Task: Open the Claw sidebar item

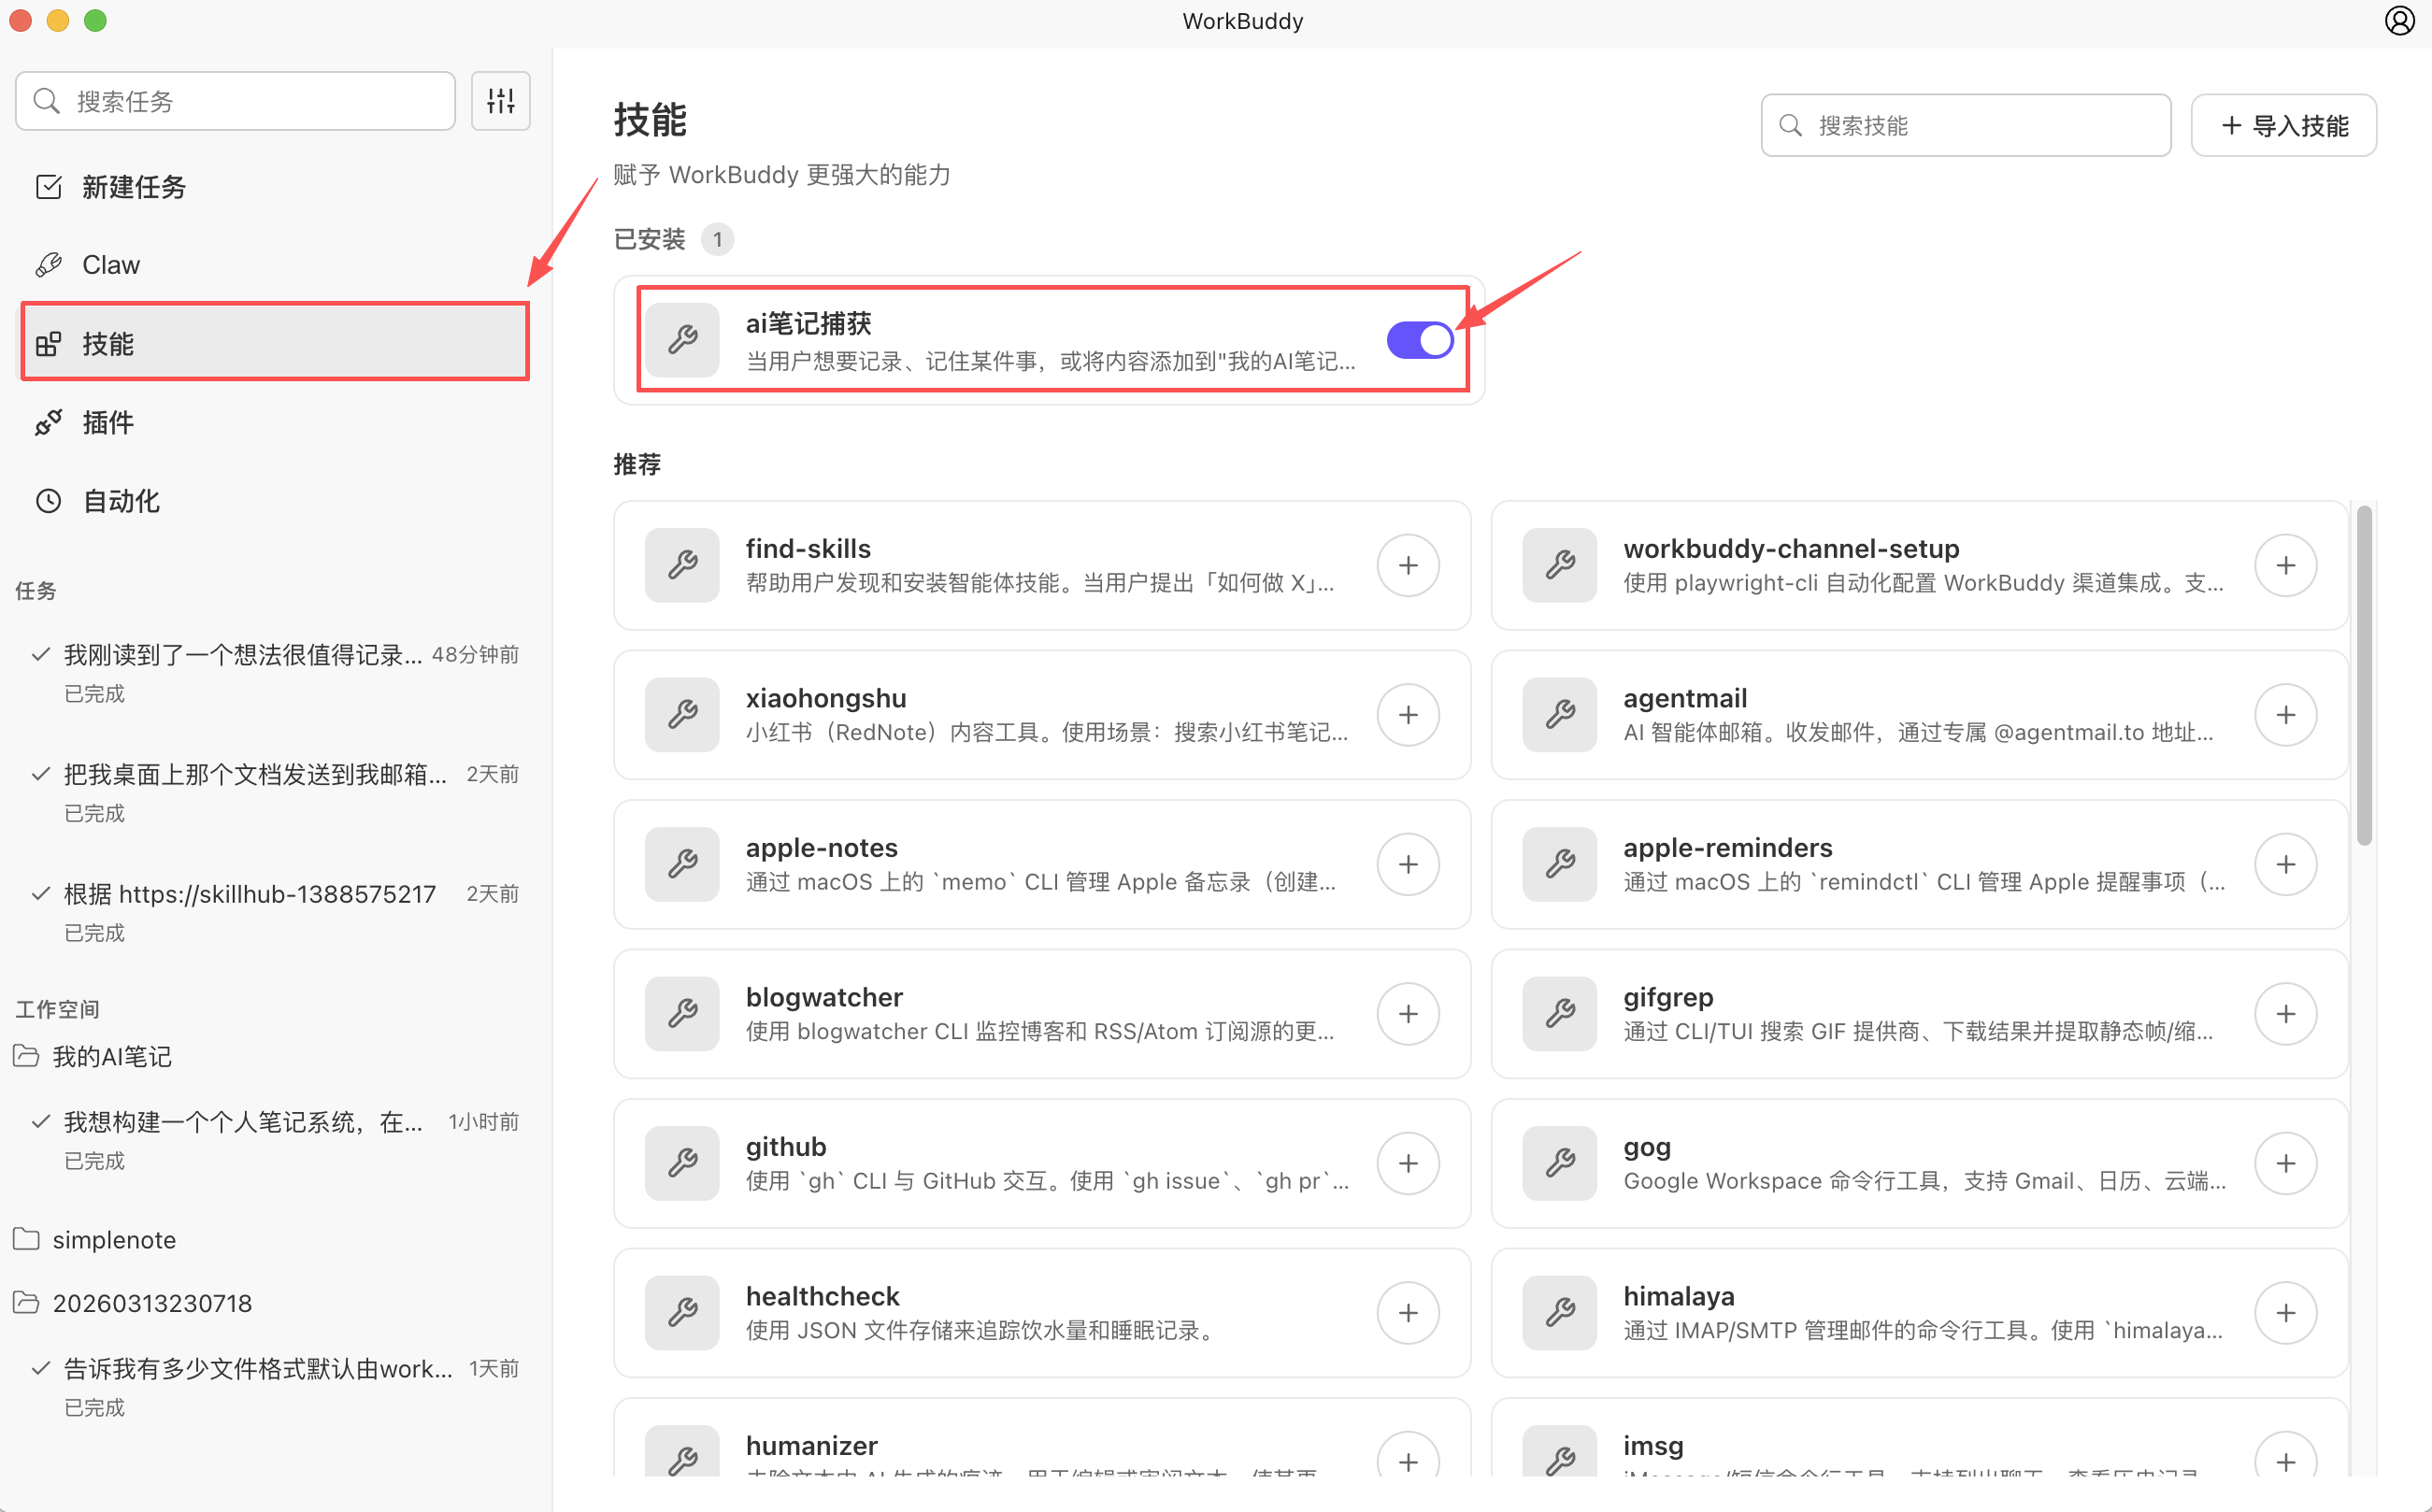Action: [x=110, y=265]
